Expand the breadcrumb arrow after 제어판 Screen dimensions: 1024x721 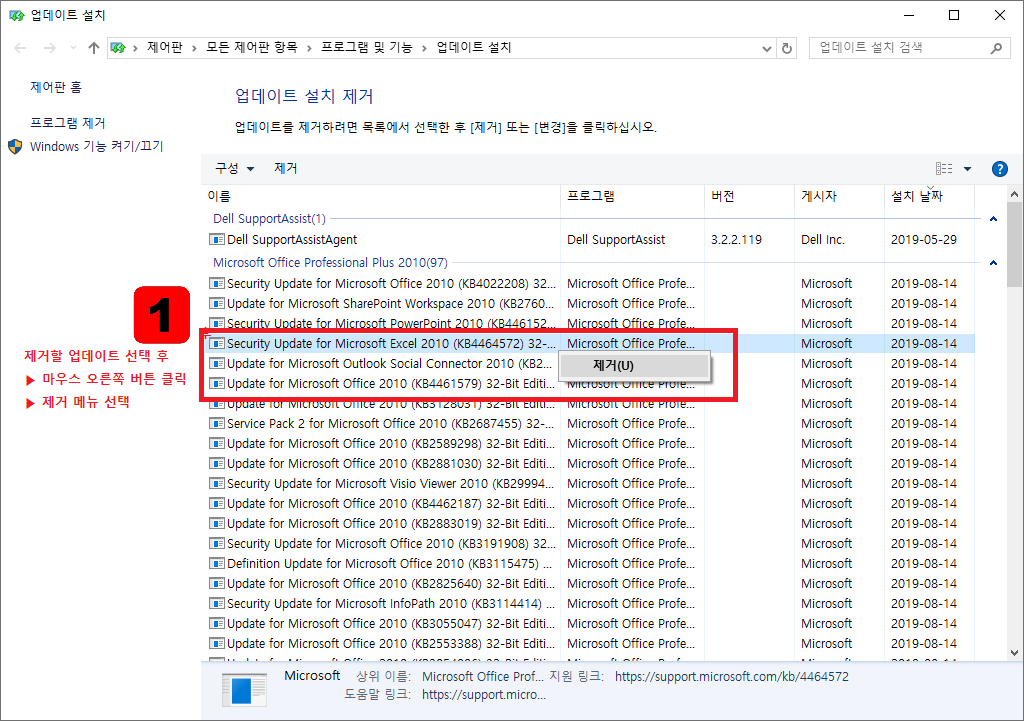pyautogui.click(x=195, y=48)
